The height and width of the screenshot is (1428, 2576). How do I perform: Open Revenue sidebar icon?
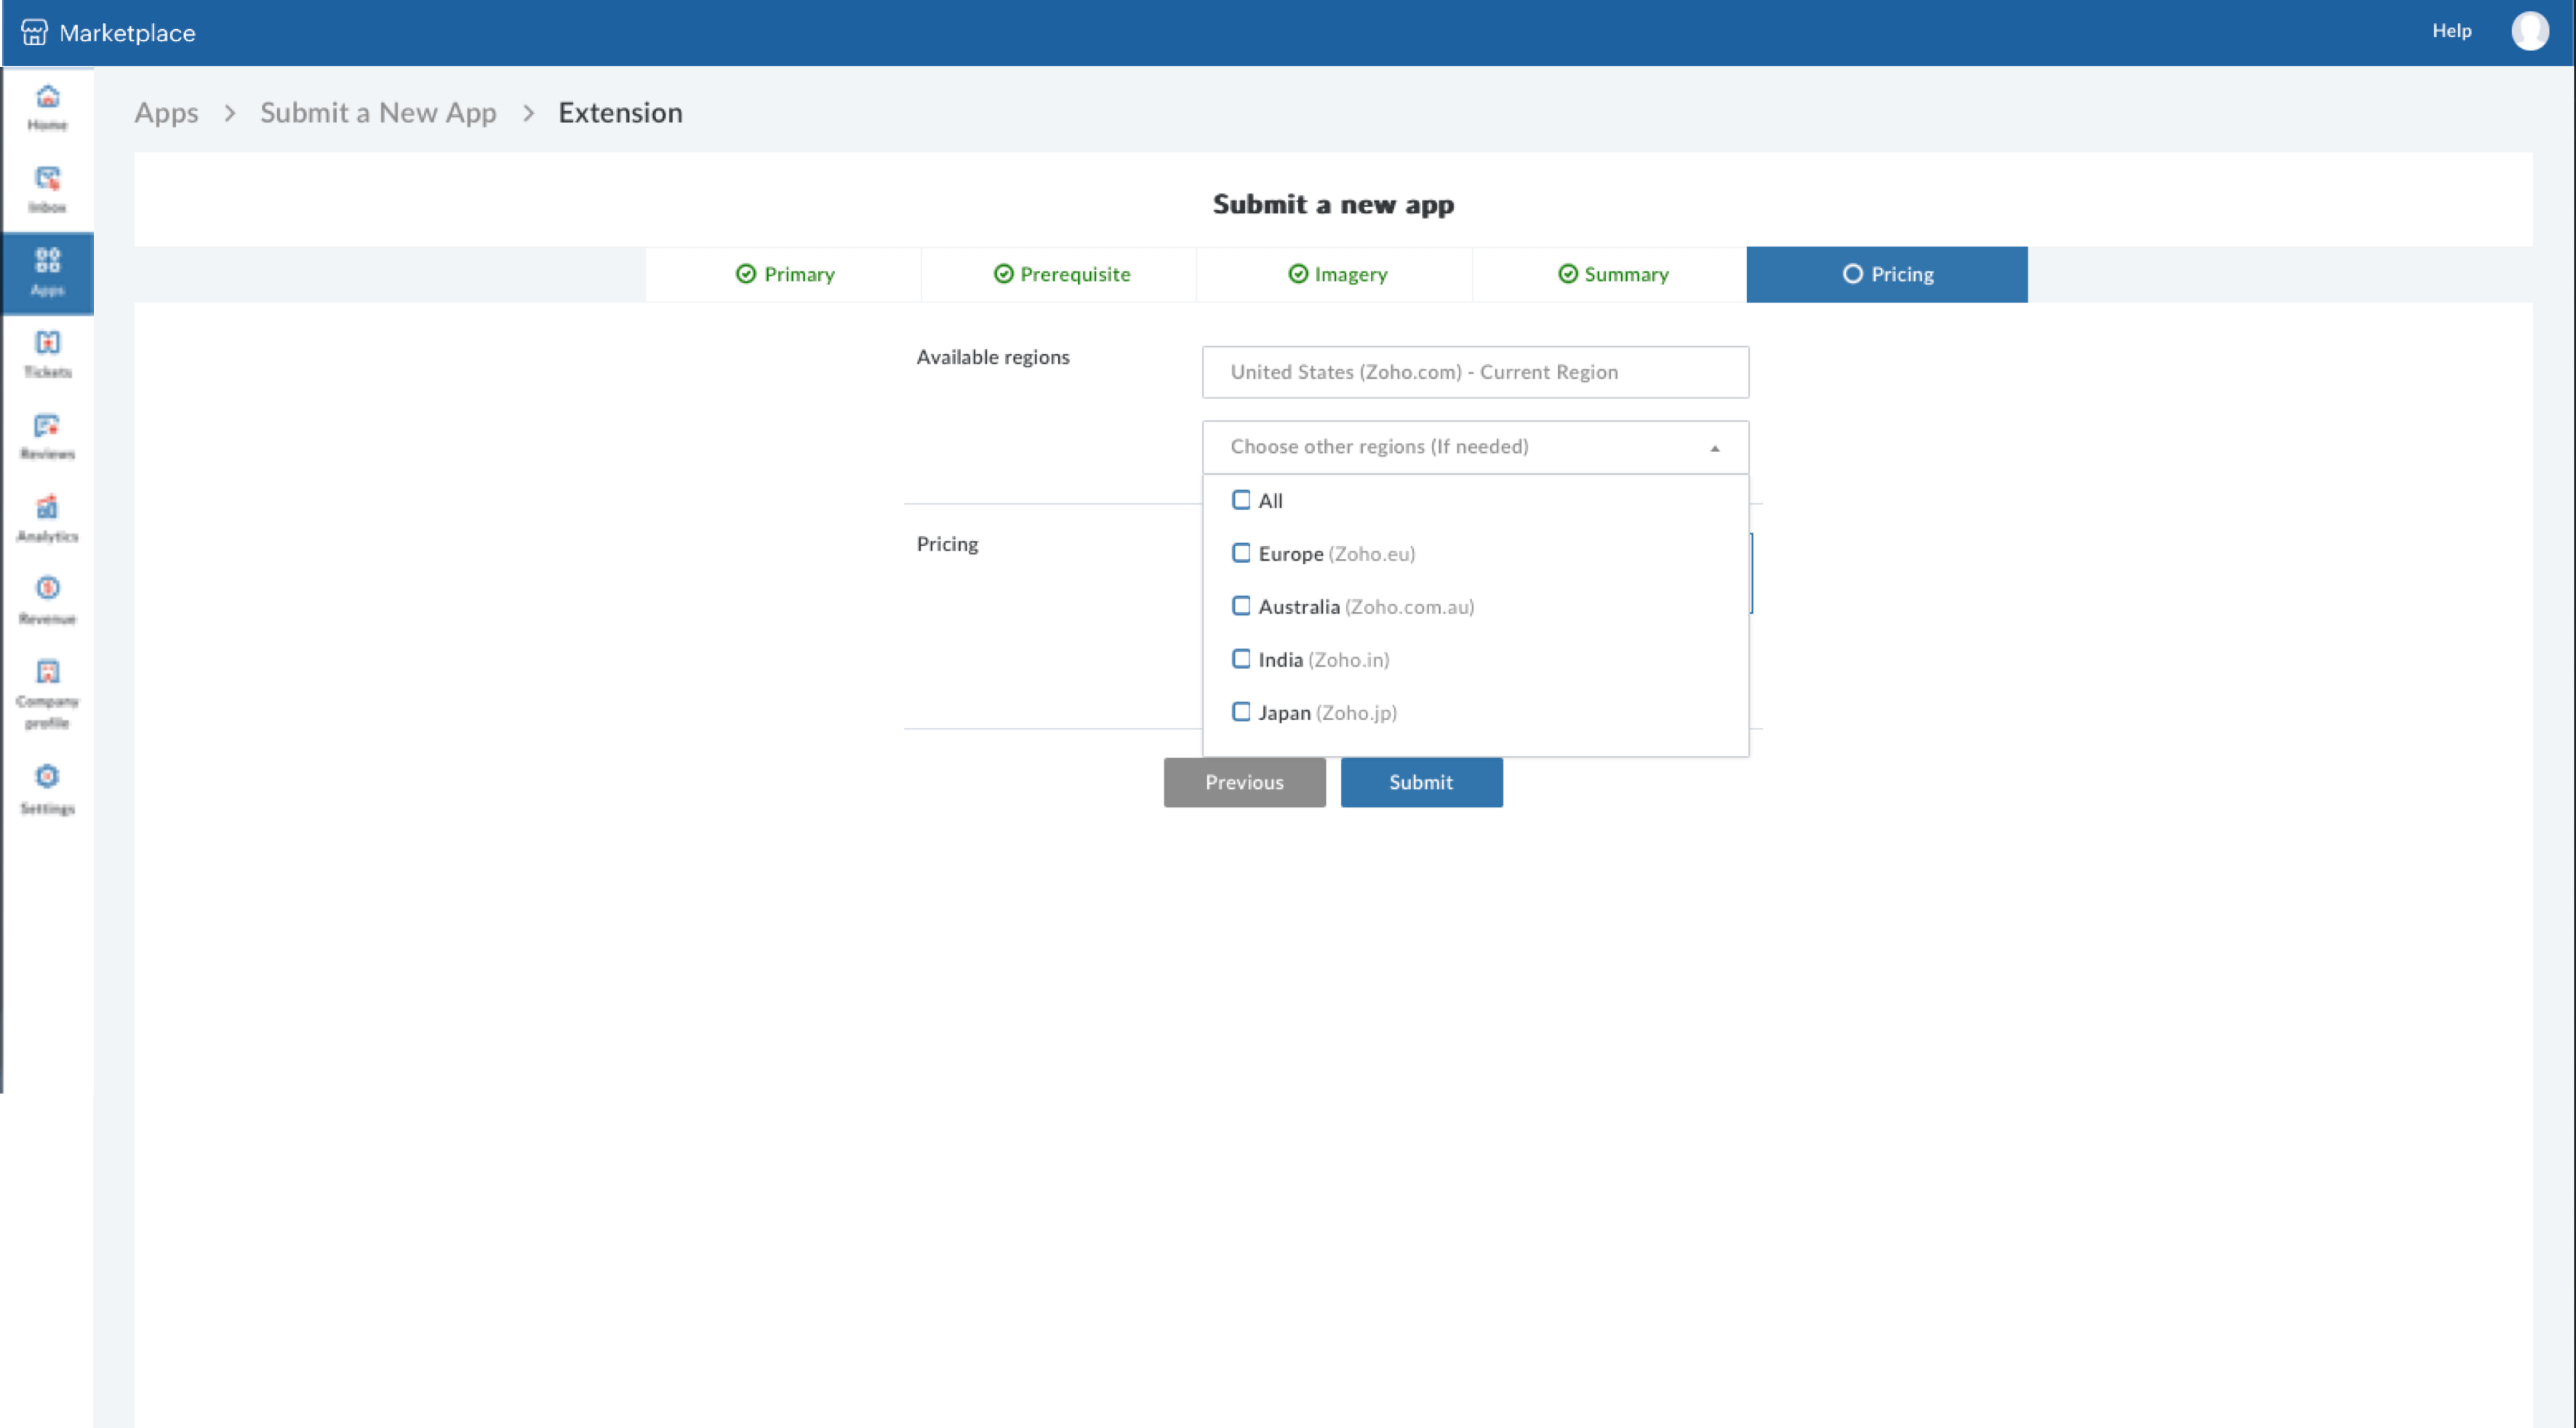point(47,600)
